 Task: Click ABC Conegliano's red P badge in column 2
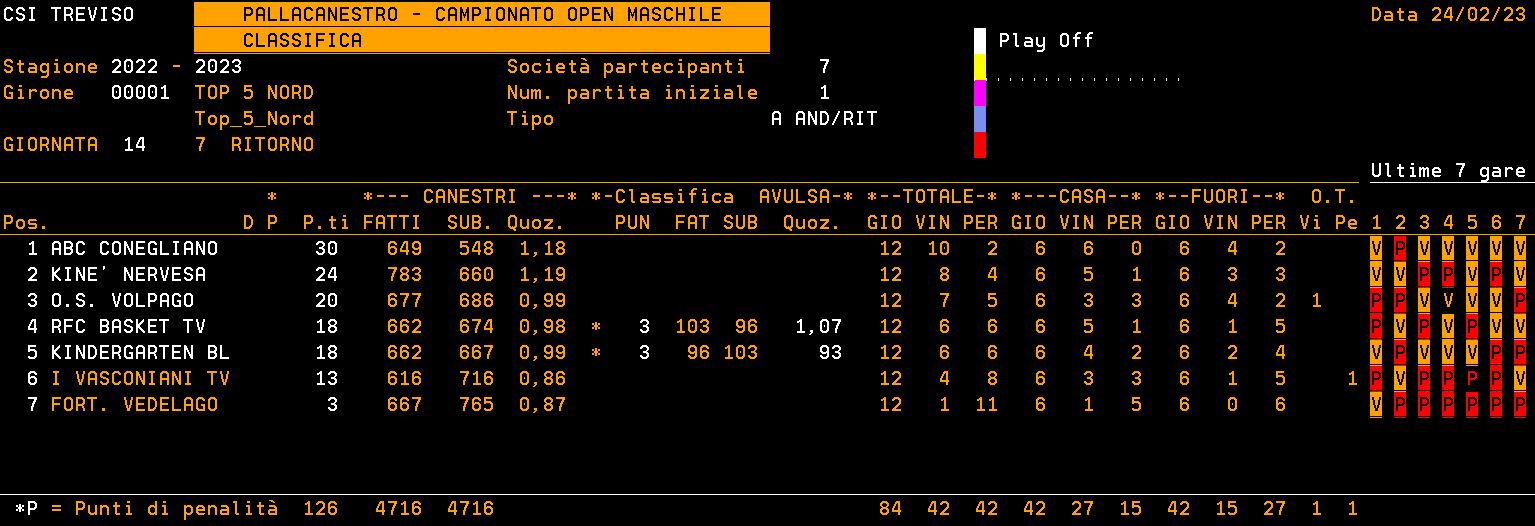coord(1400,249)
